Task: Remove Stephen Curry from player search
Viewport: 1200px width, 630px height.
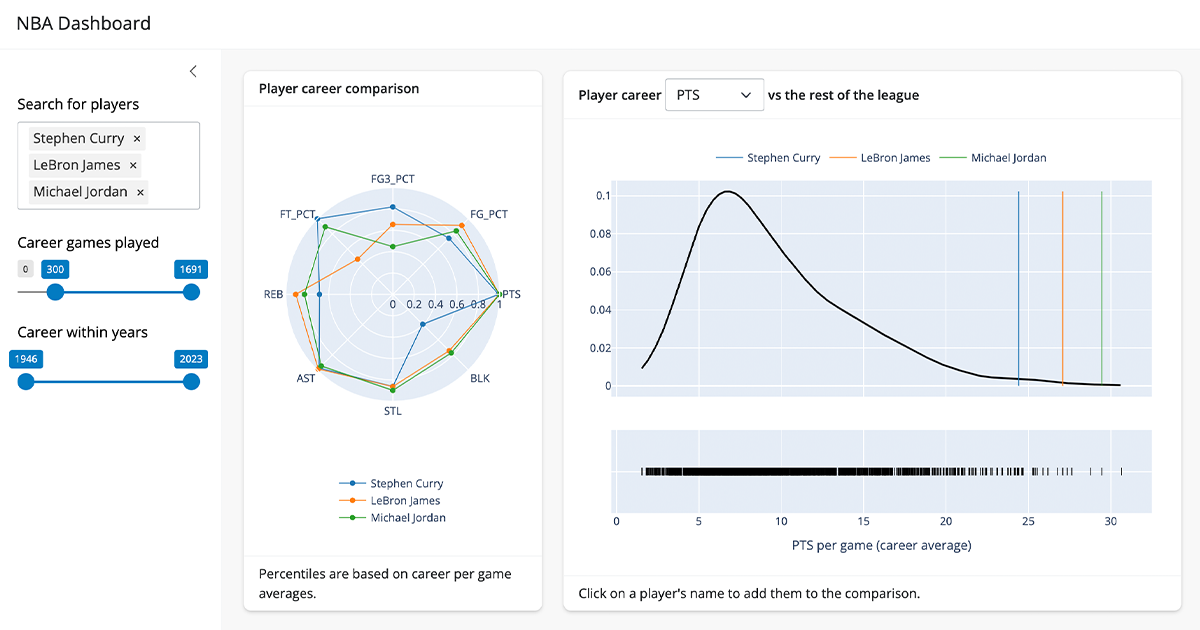Action: click(x=137, y=139)
